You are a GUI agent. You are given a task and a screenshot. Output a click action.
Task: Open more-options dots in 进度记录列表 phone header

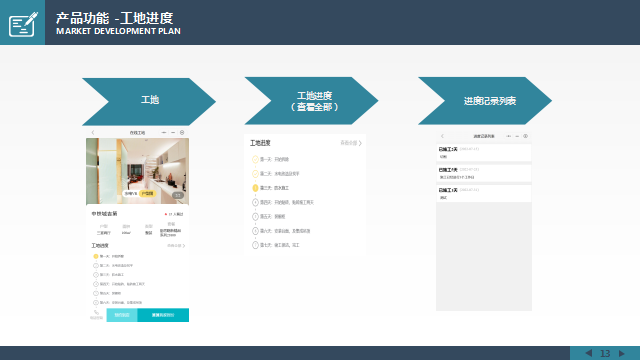click(509, 136)
